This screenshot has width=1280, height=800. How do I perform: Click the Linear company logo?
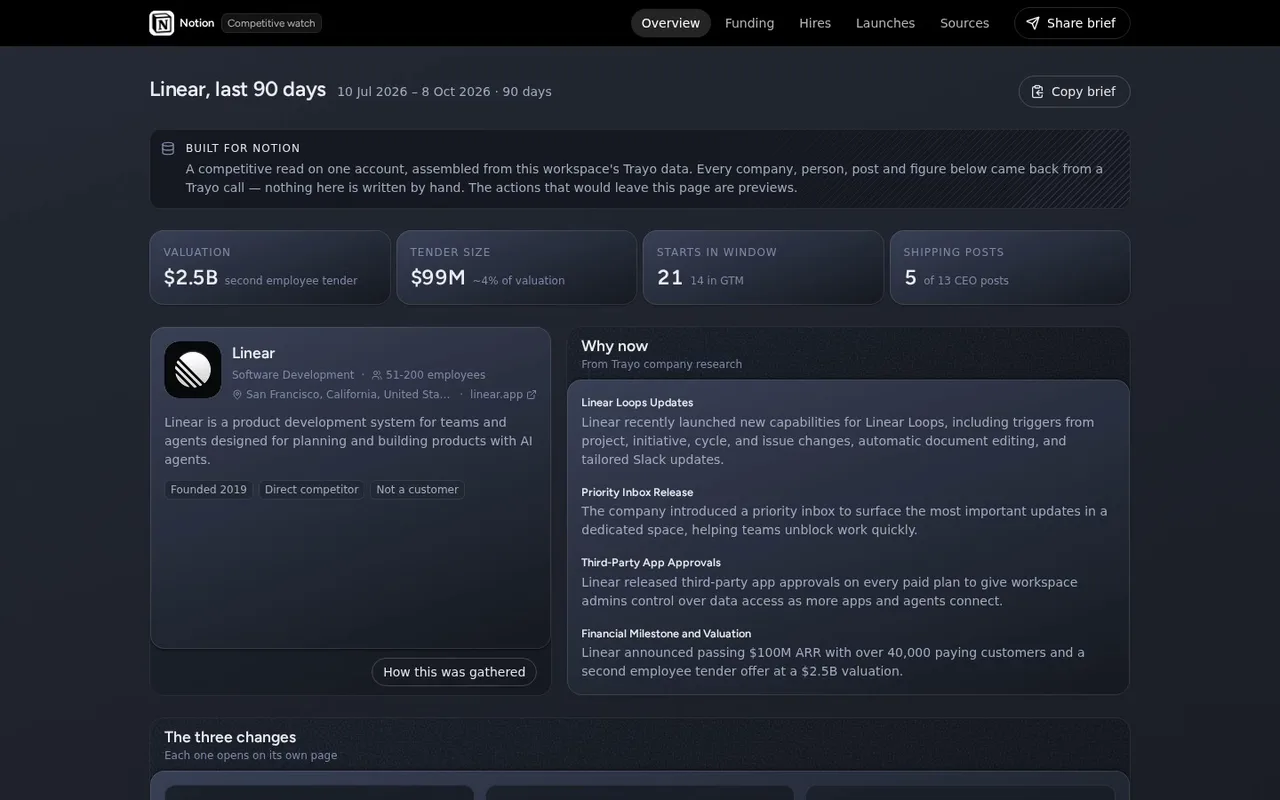tap(193, 370)
